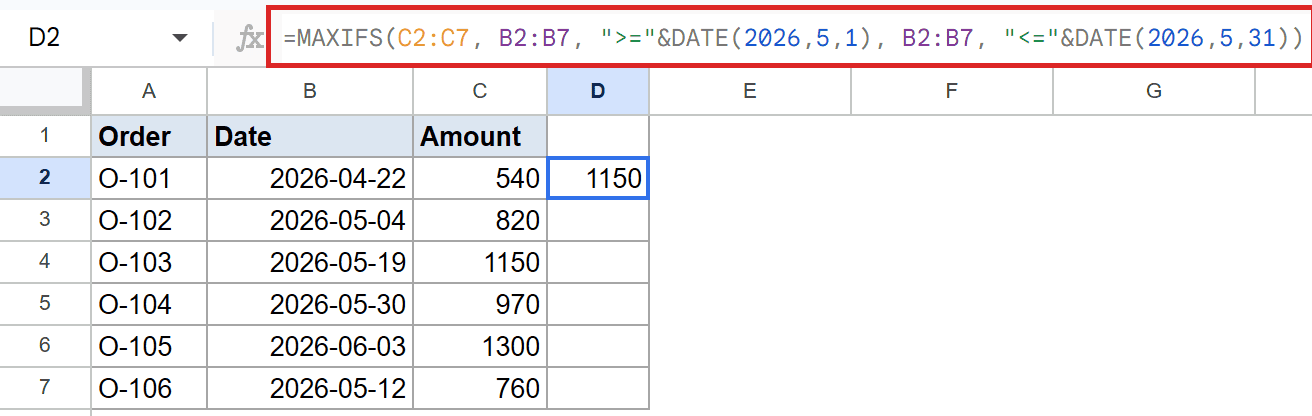Select column E header

point(749,91)
